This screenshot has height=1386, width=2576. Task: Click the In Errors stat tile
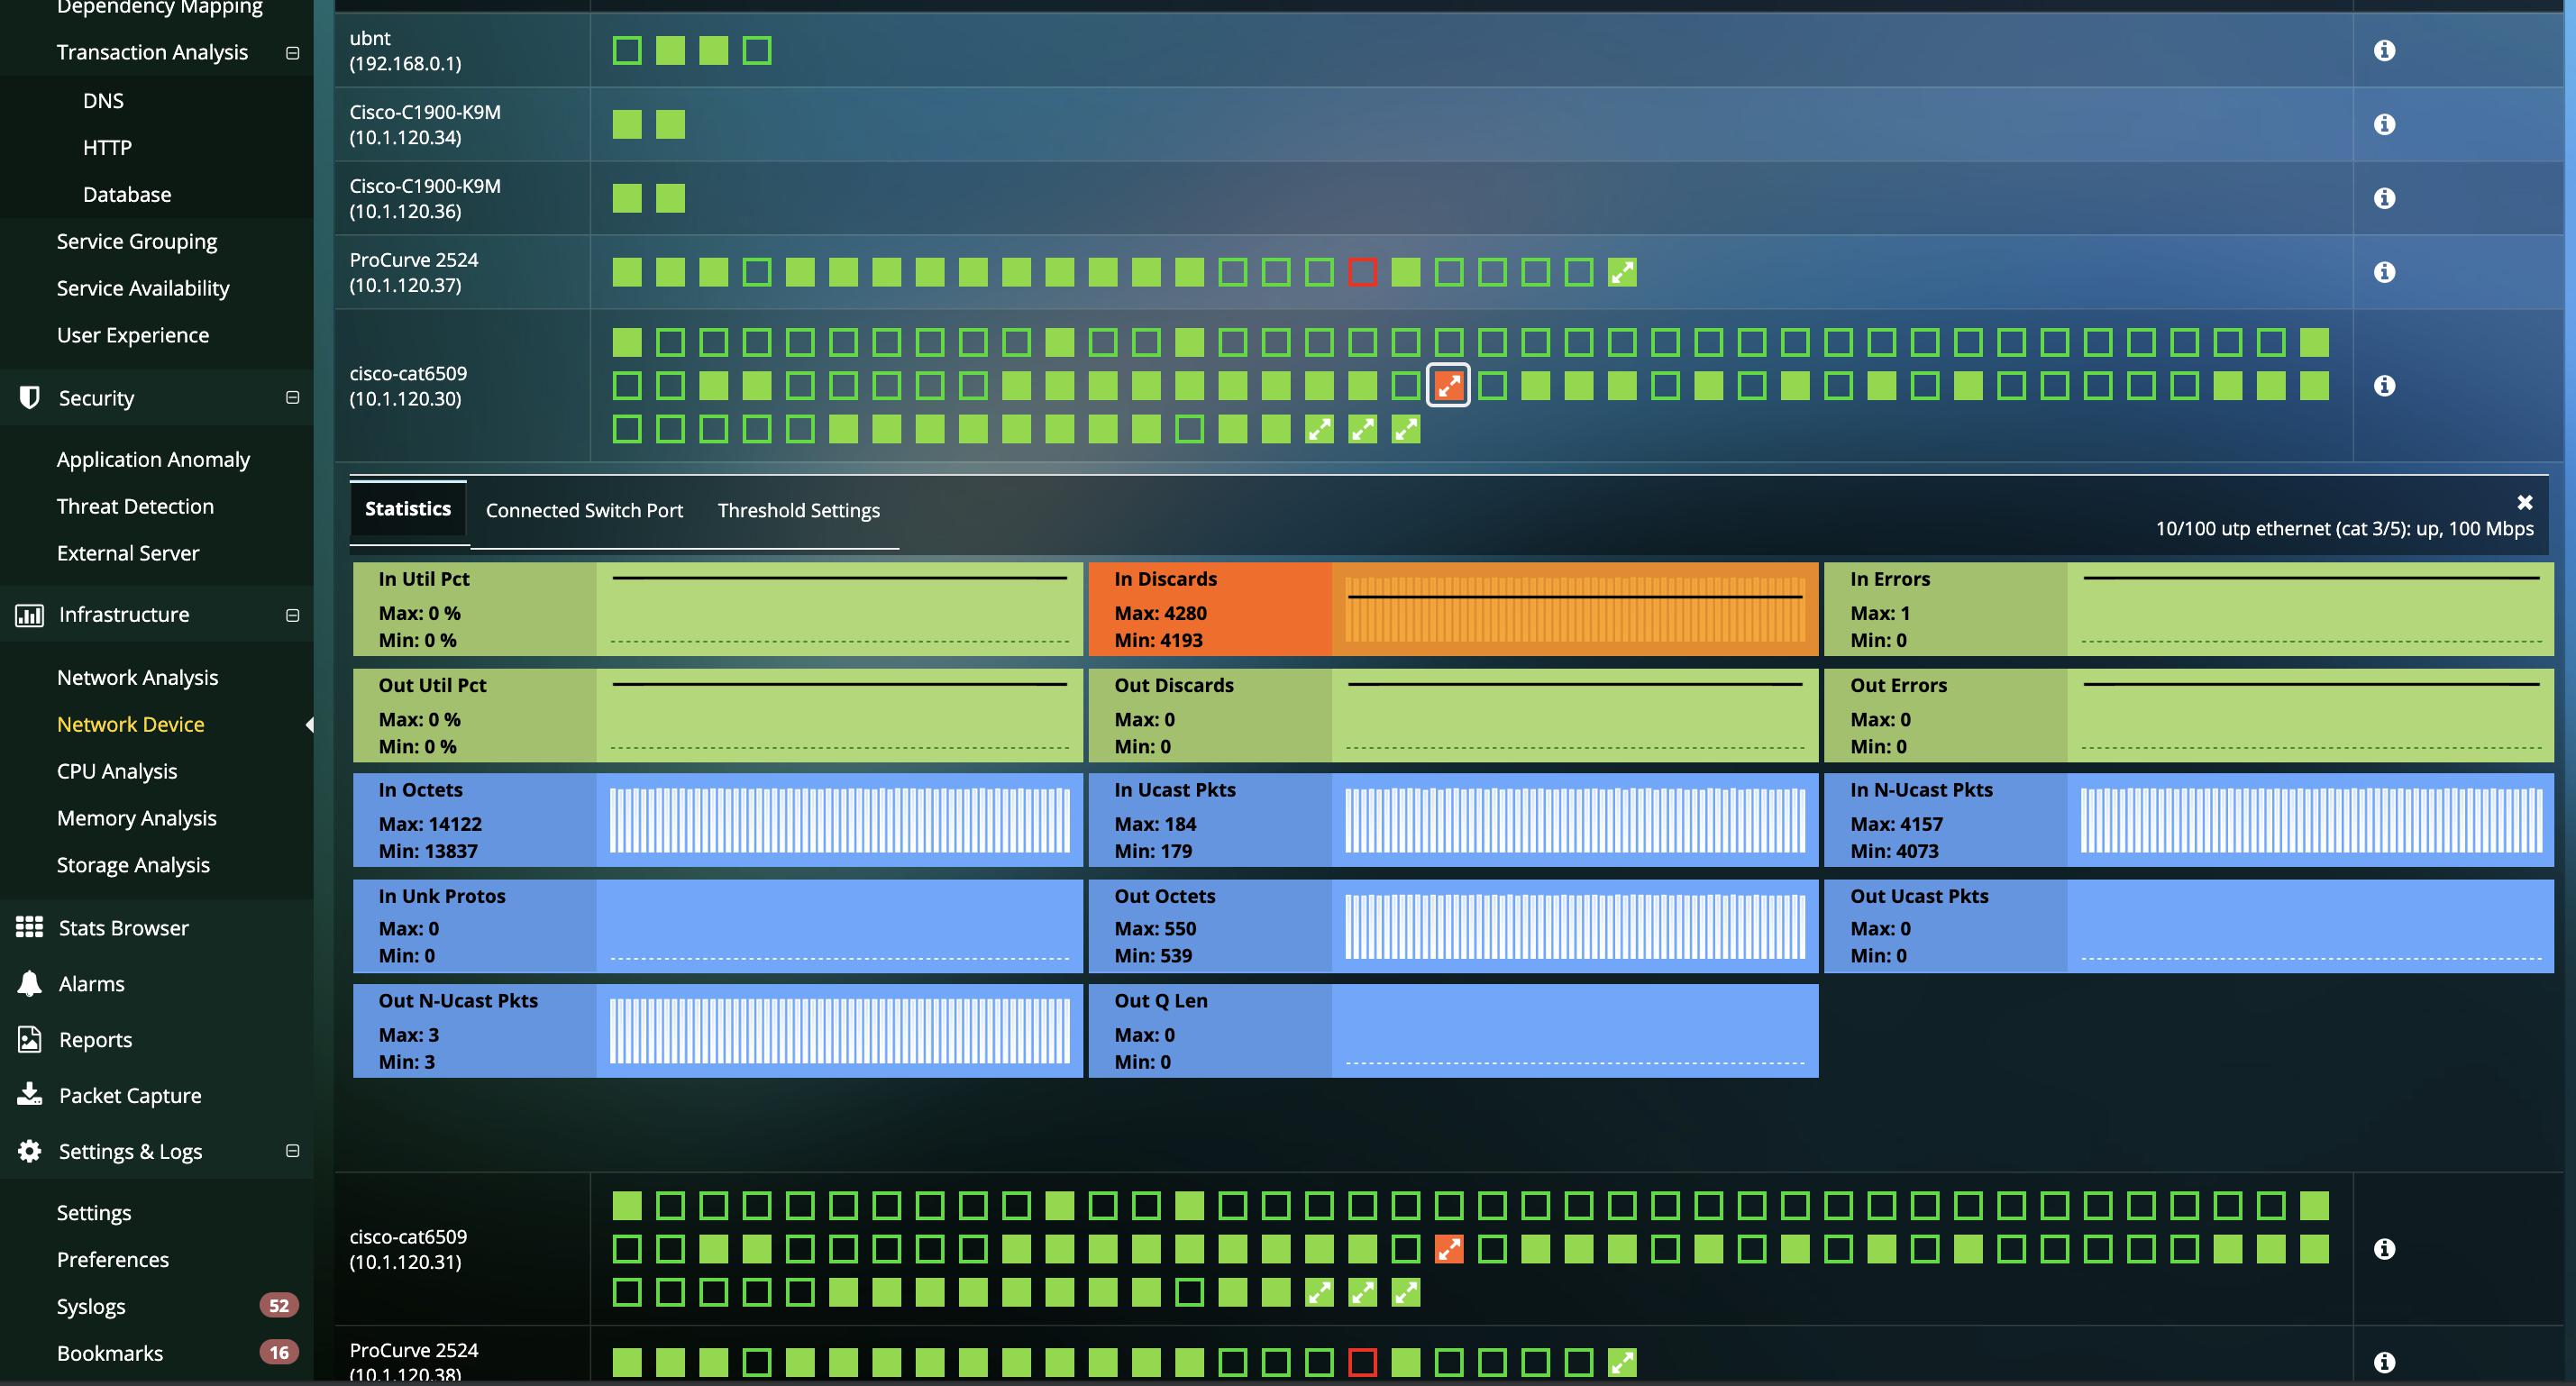2189,609
